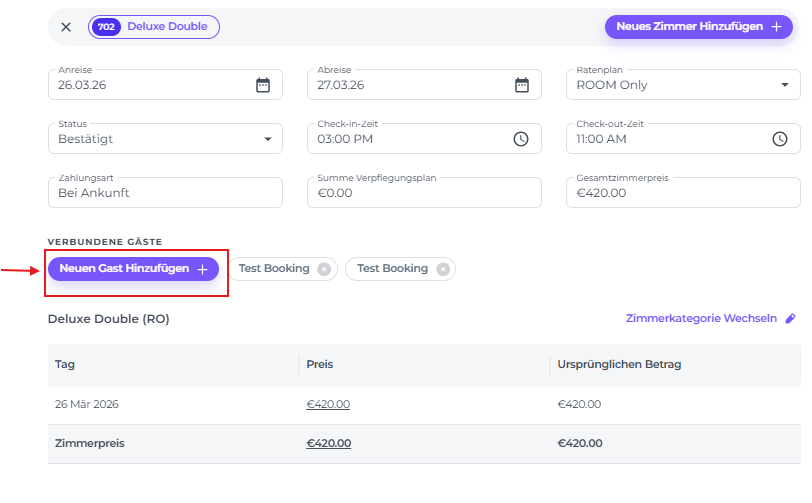Open the Abreise calendar picker icon
812x503 pixels.
click(521, 85)
